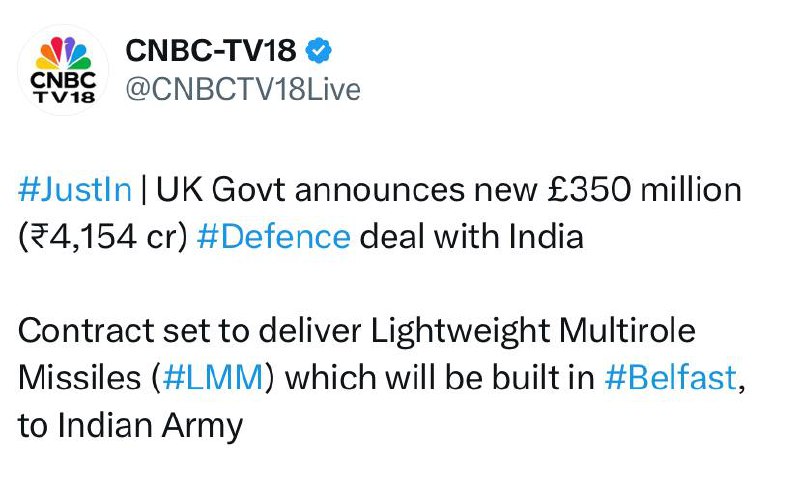The image size is (800, 489).
Task: Click the CNBC-TV18 profile avatar
Action: coord(64,69)
